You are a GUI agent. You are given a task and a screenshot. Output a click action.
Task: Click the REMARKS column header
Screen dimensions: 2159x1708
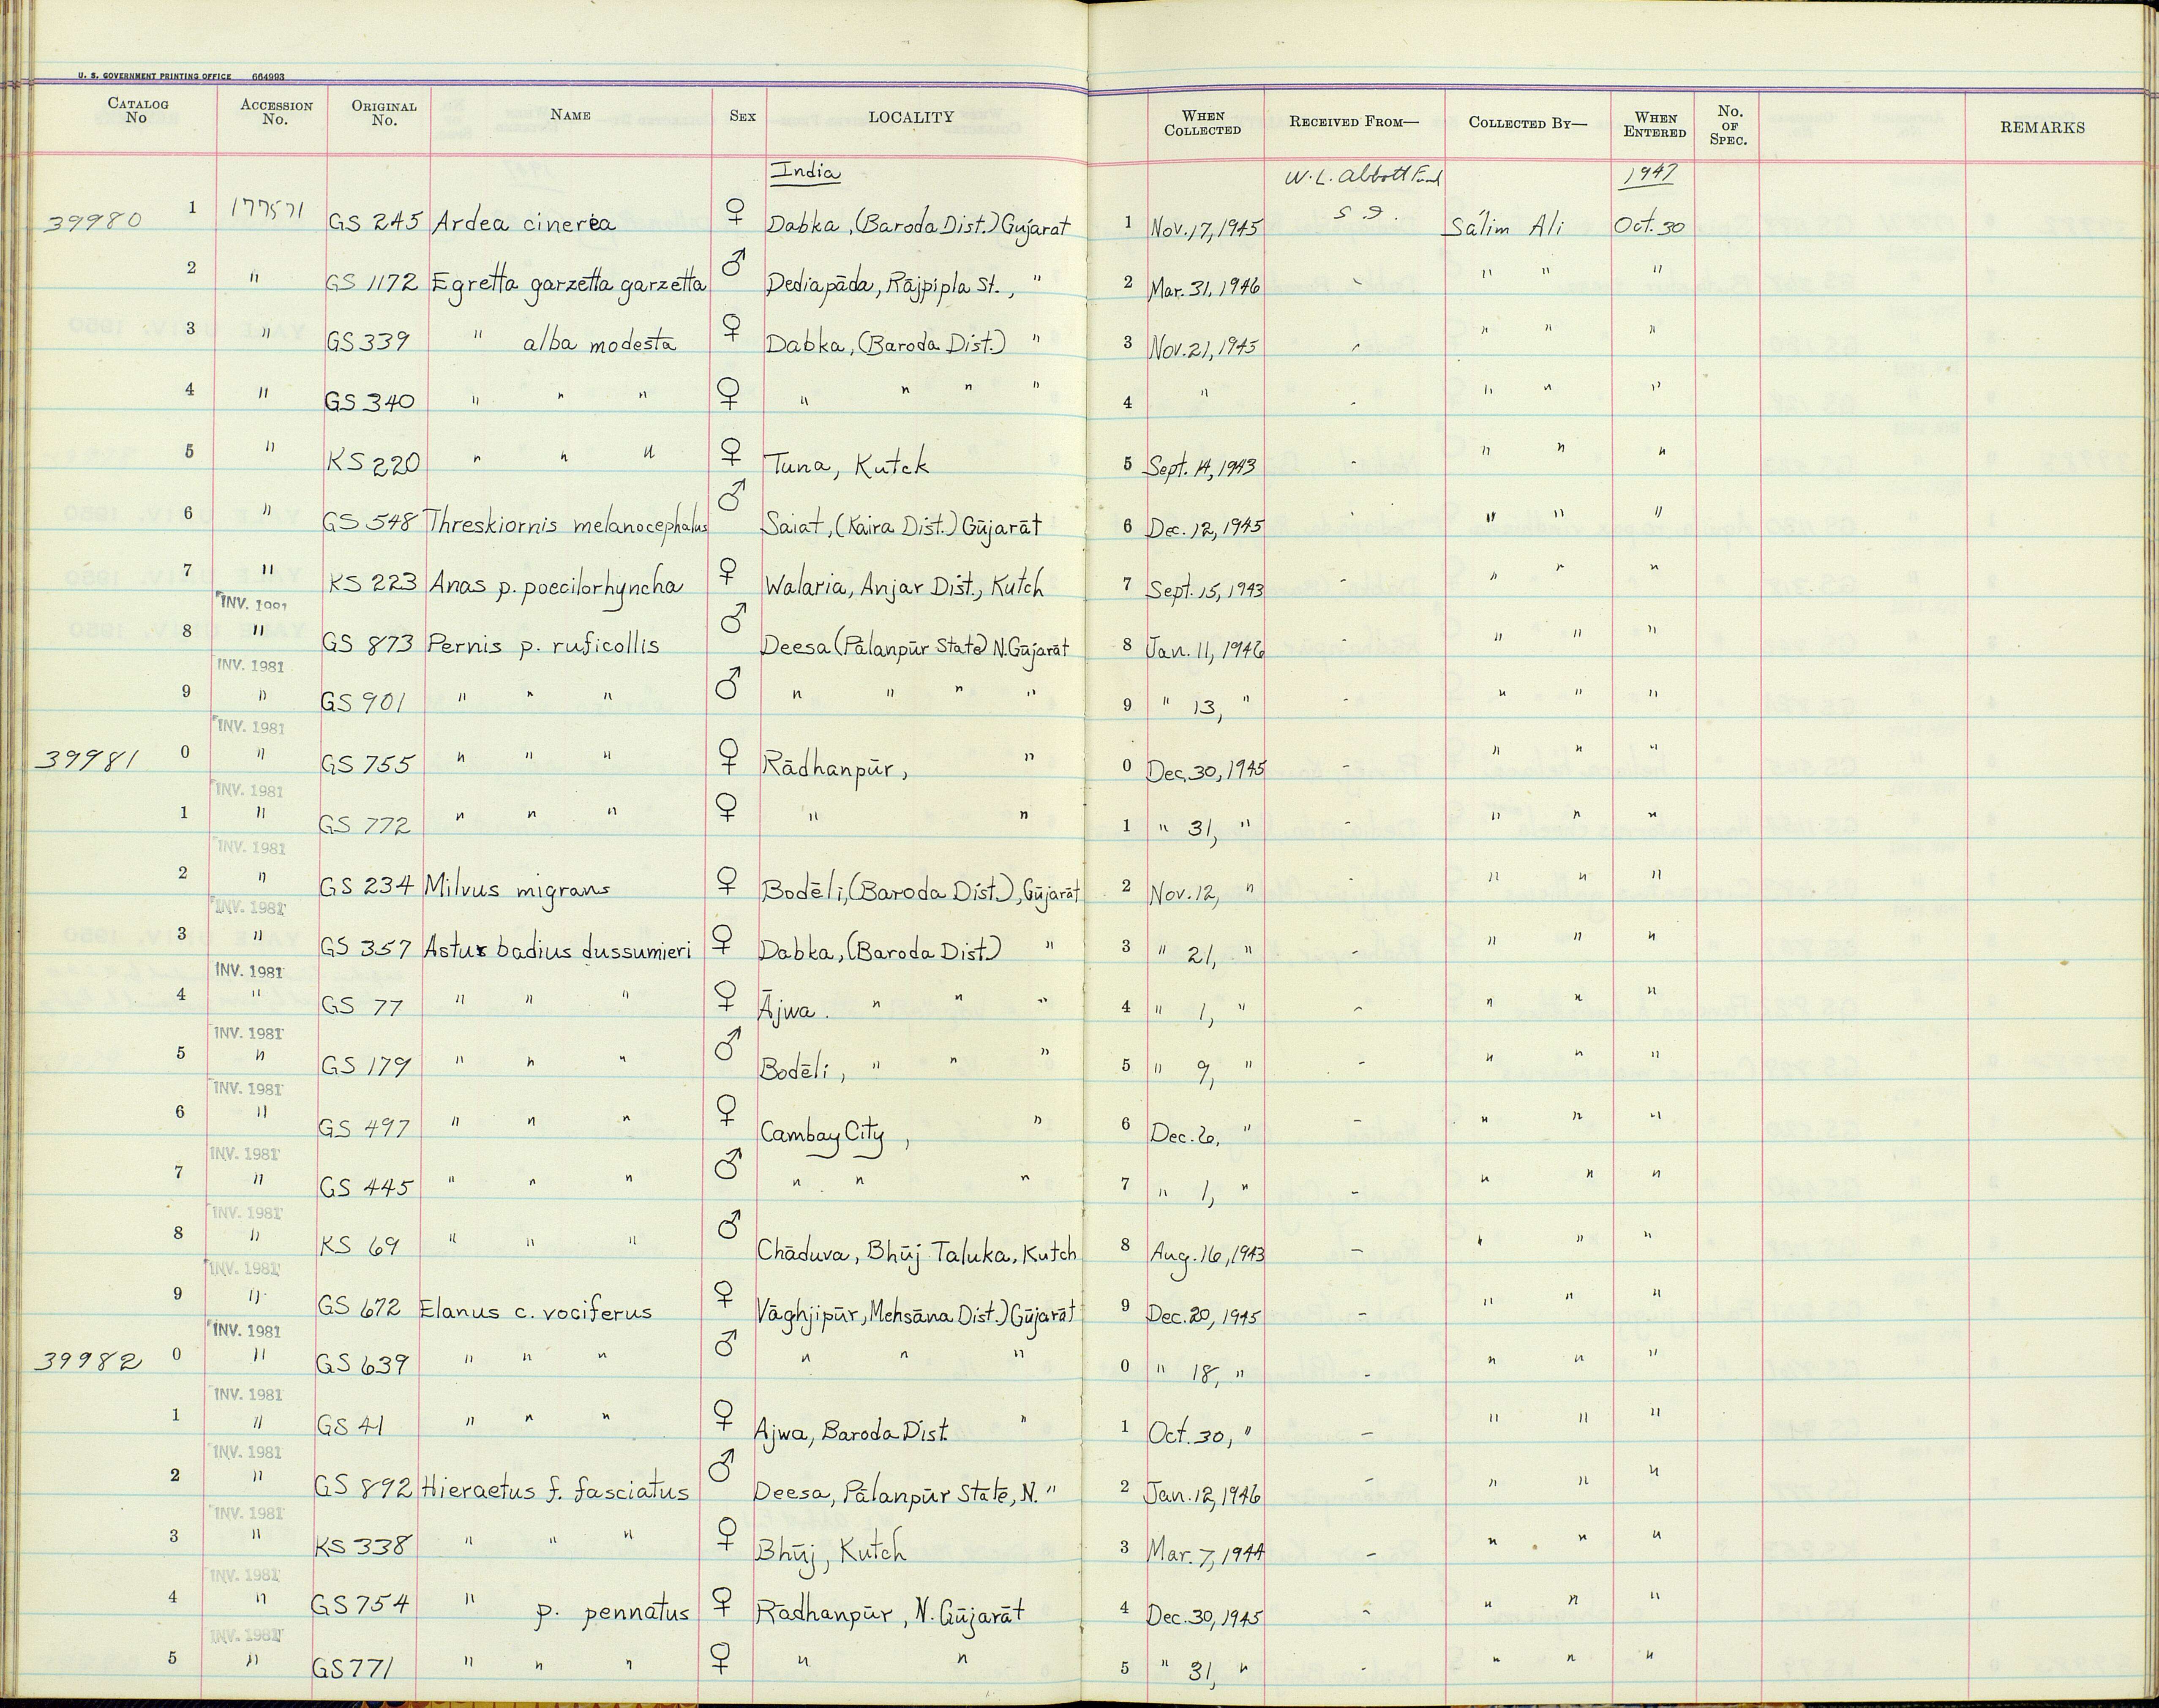(2042, 127)
